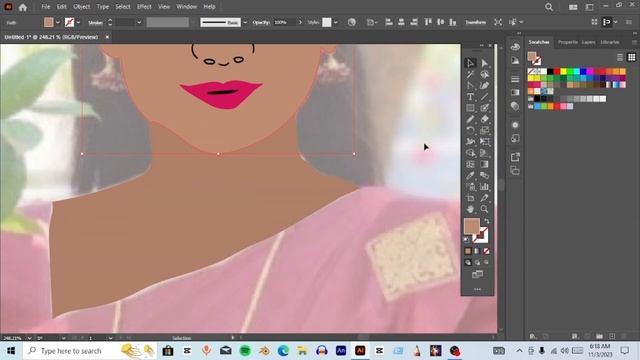Select the Selection tool (black arrow)

(470, 63)
